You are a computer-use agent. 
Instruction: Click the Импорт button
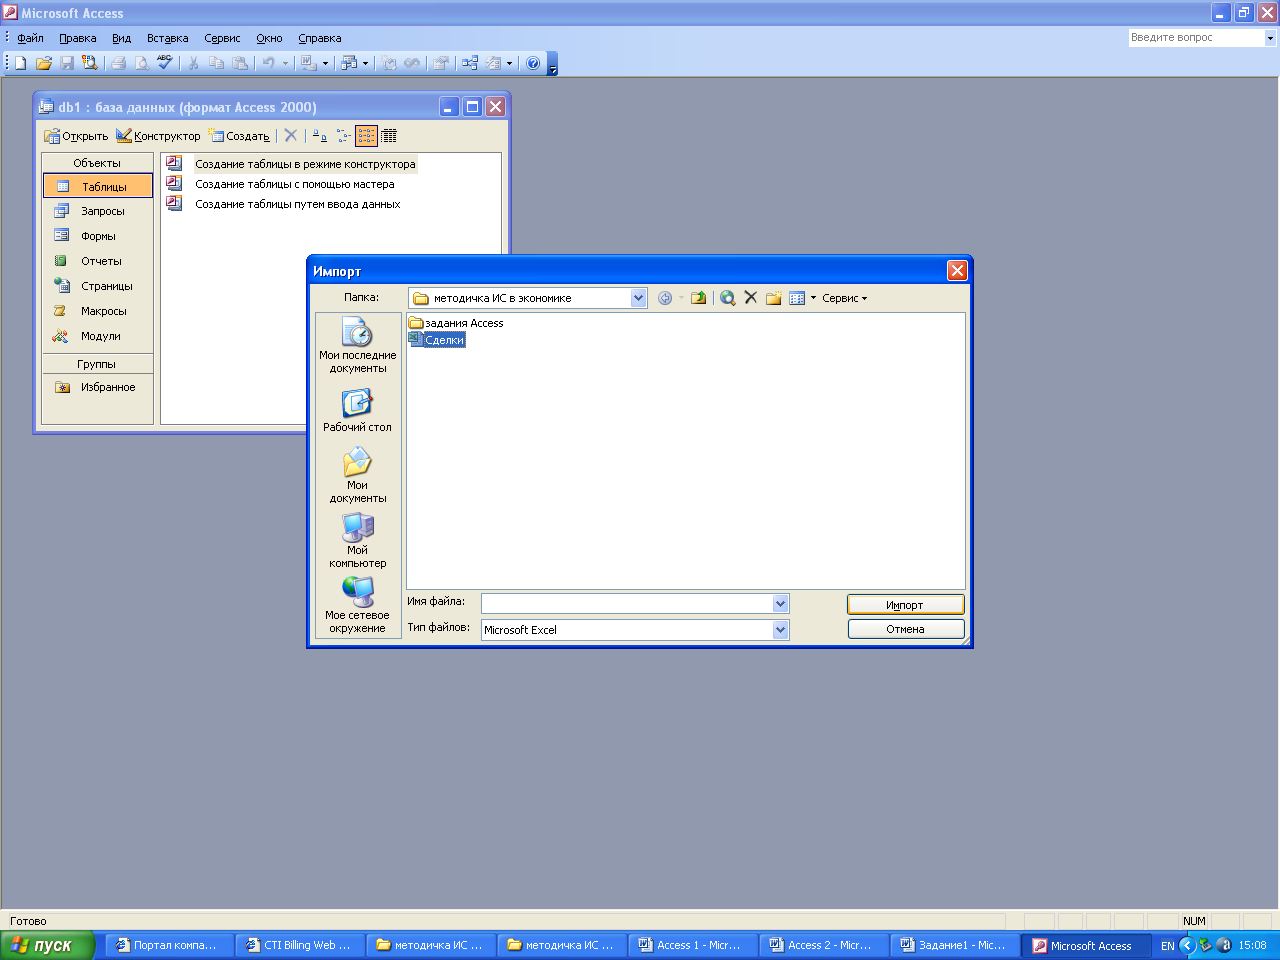tap(905, 605)
